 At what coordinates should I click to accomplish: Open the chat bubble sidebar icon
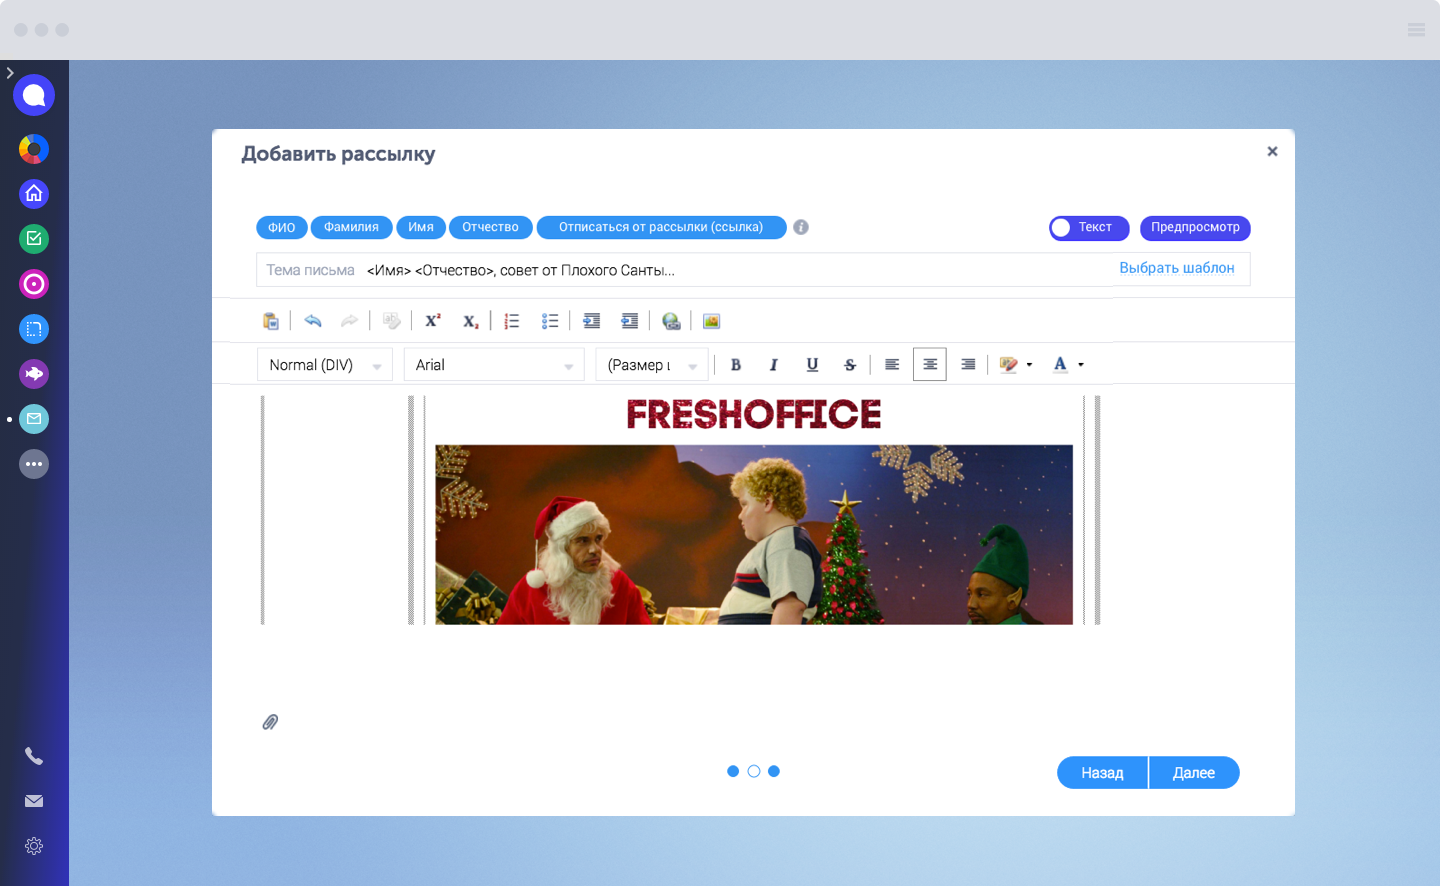click(34, 95)
